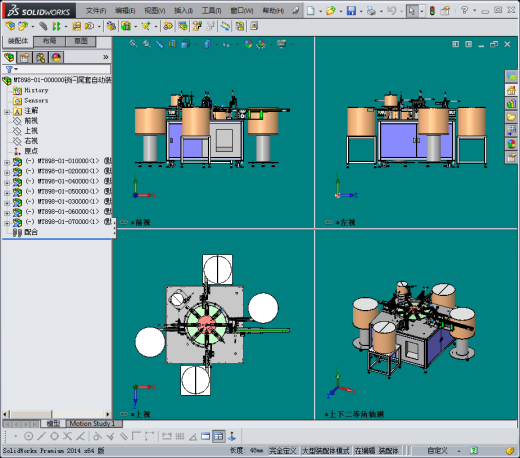Open the 窗口(W) menu

pos(242,11)
